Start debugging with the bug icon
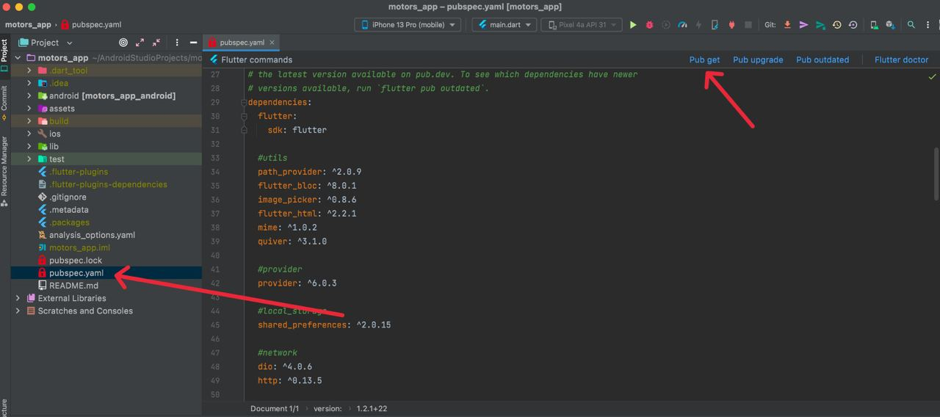The height and width of the screenshot is (417, 940). (x=649, y=25)
